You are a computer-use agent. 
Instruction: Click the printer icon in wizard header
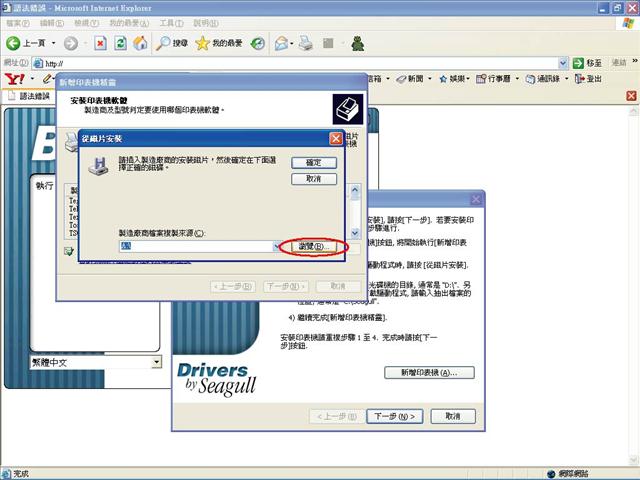pos(348,109)
